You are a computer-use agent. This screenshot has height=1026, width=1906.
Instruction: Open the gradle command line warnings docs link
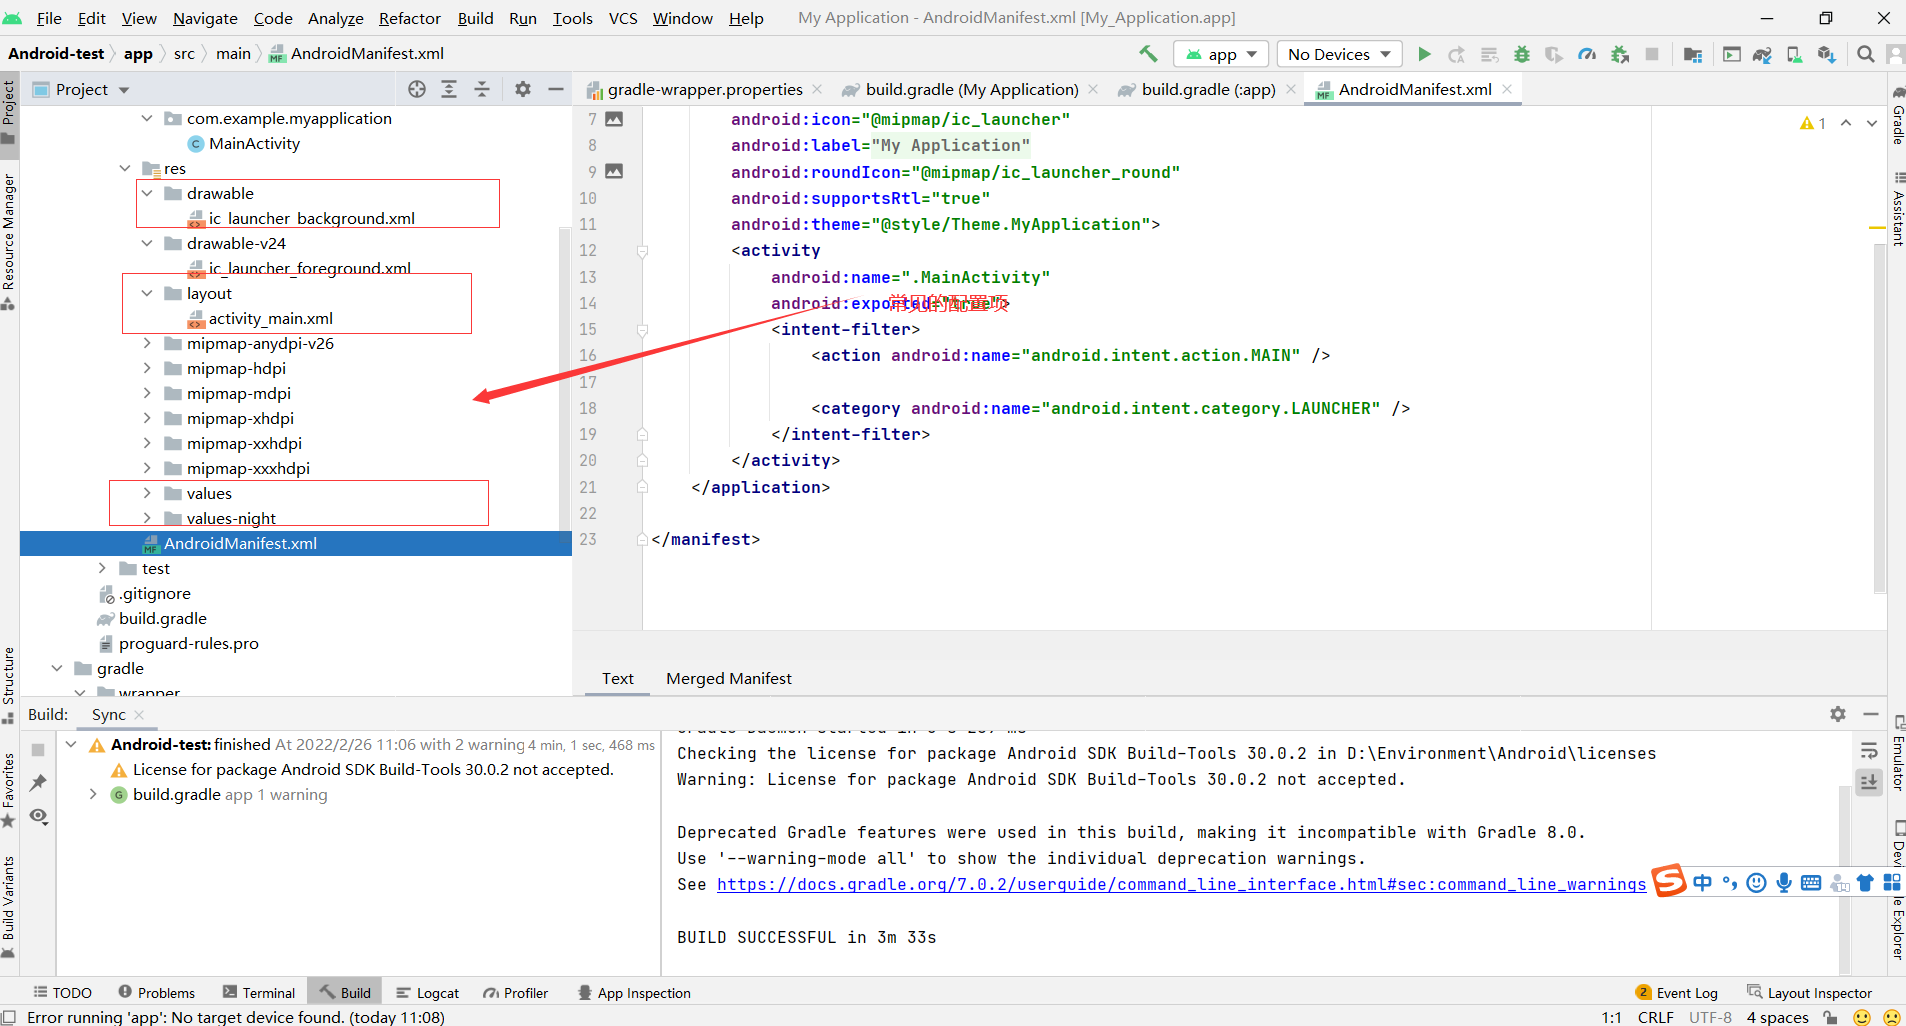1181,884
